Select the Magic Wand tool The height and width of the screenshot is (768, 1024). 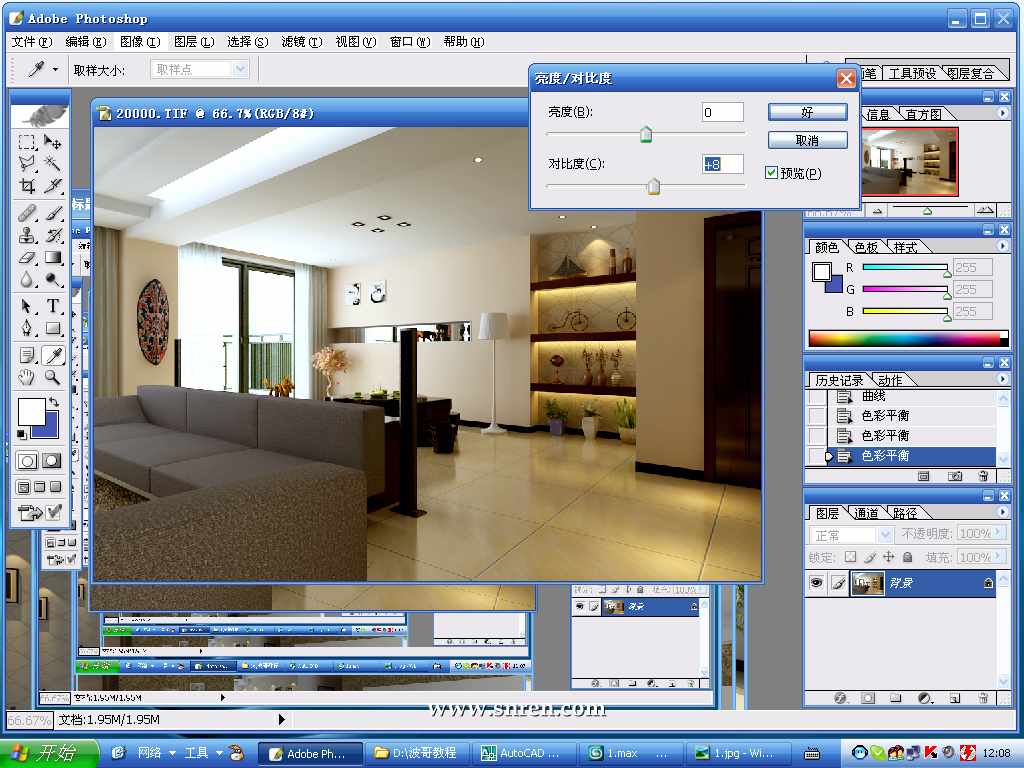52,163
